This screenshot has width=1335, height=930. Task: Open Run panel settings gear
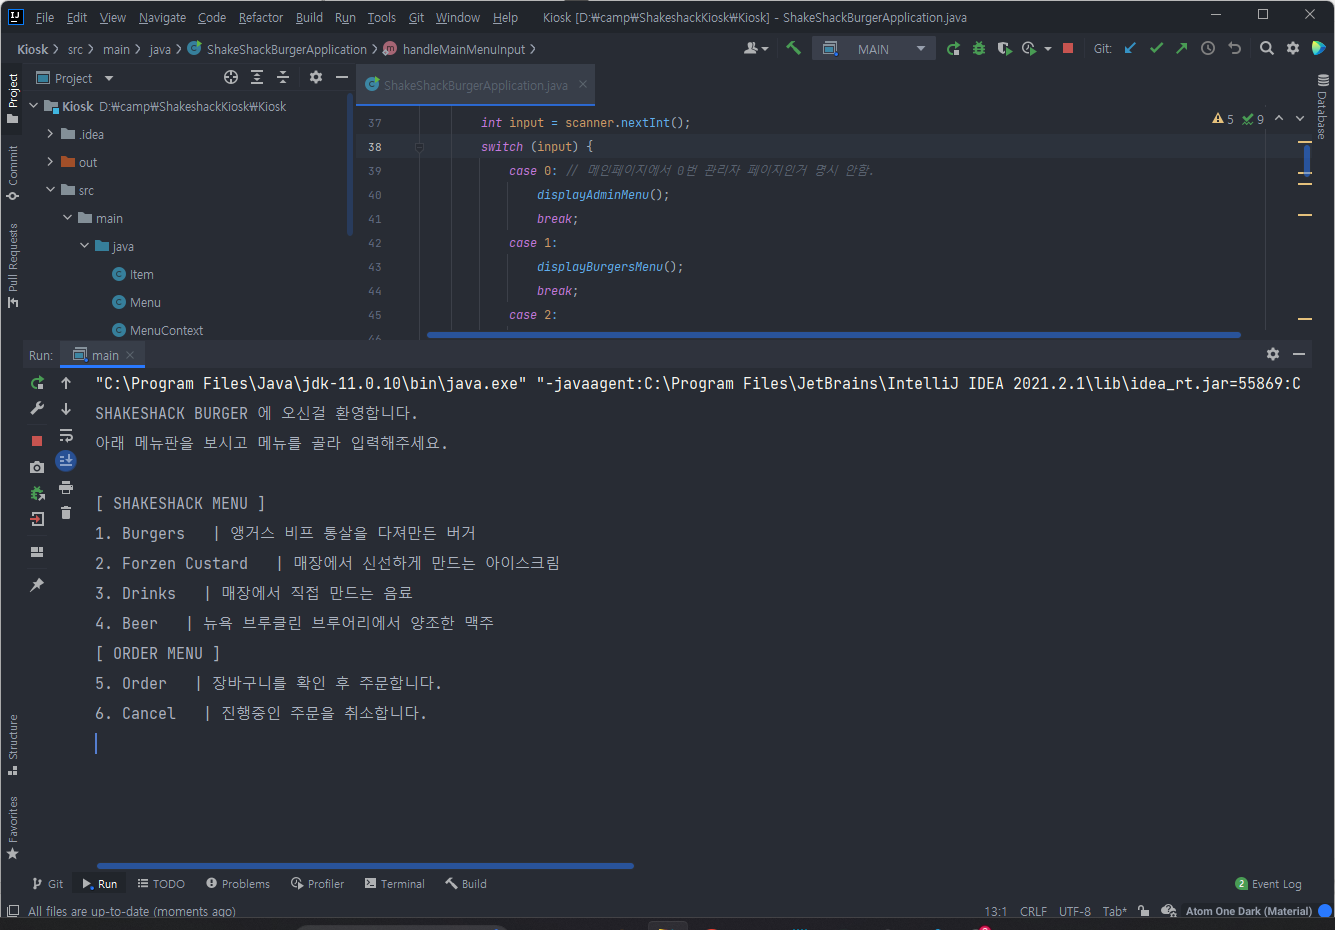coord(1273,354)
